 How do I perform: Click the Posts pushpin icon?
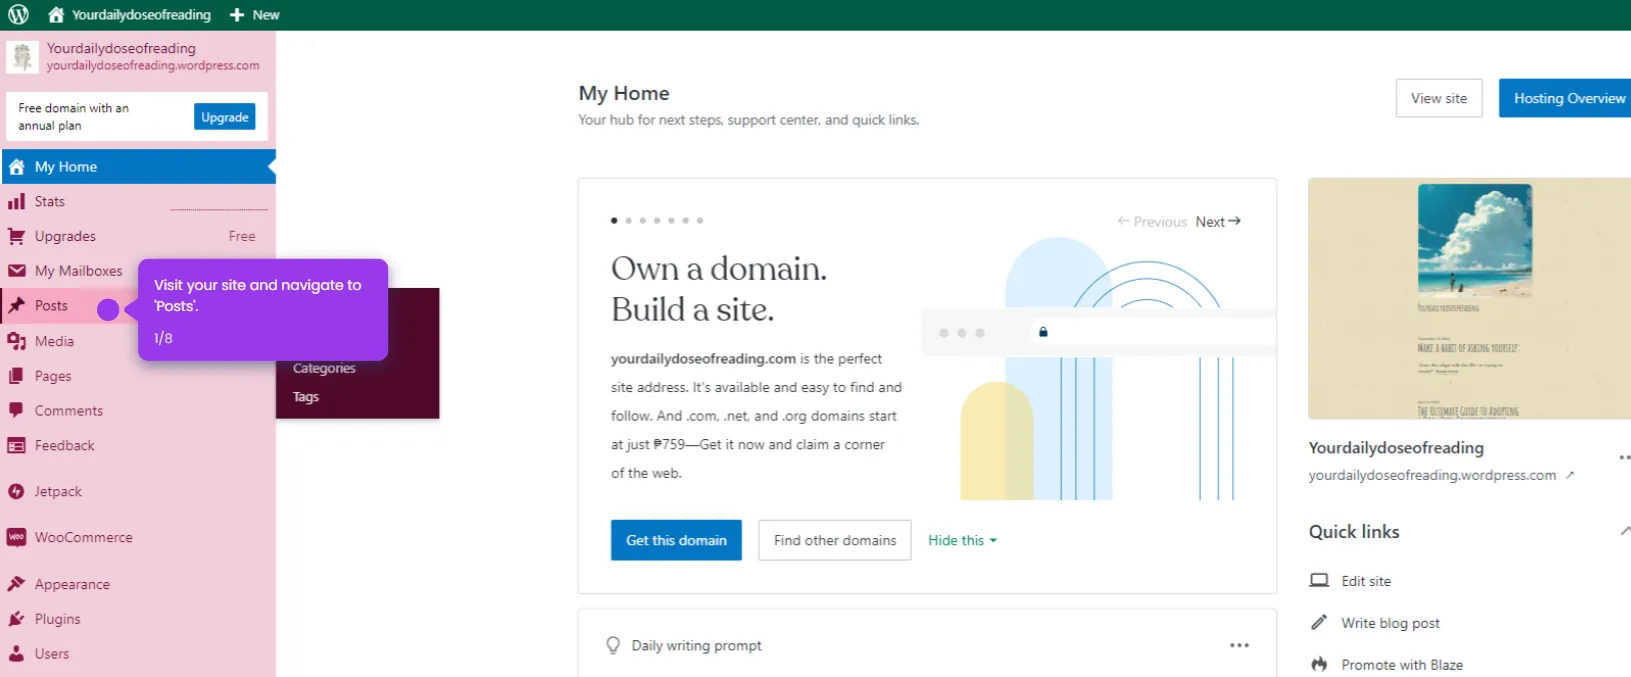tap(17, 306)
